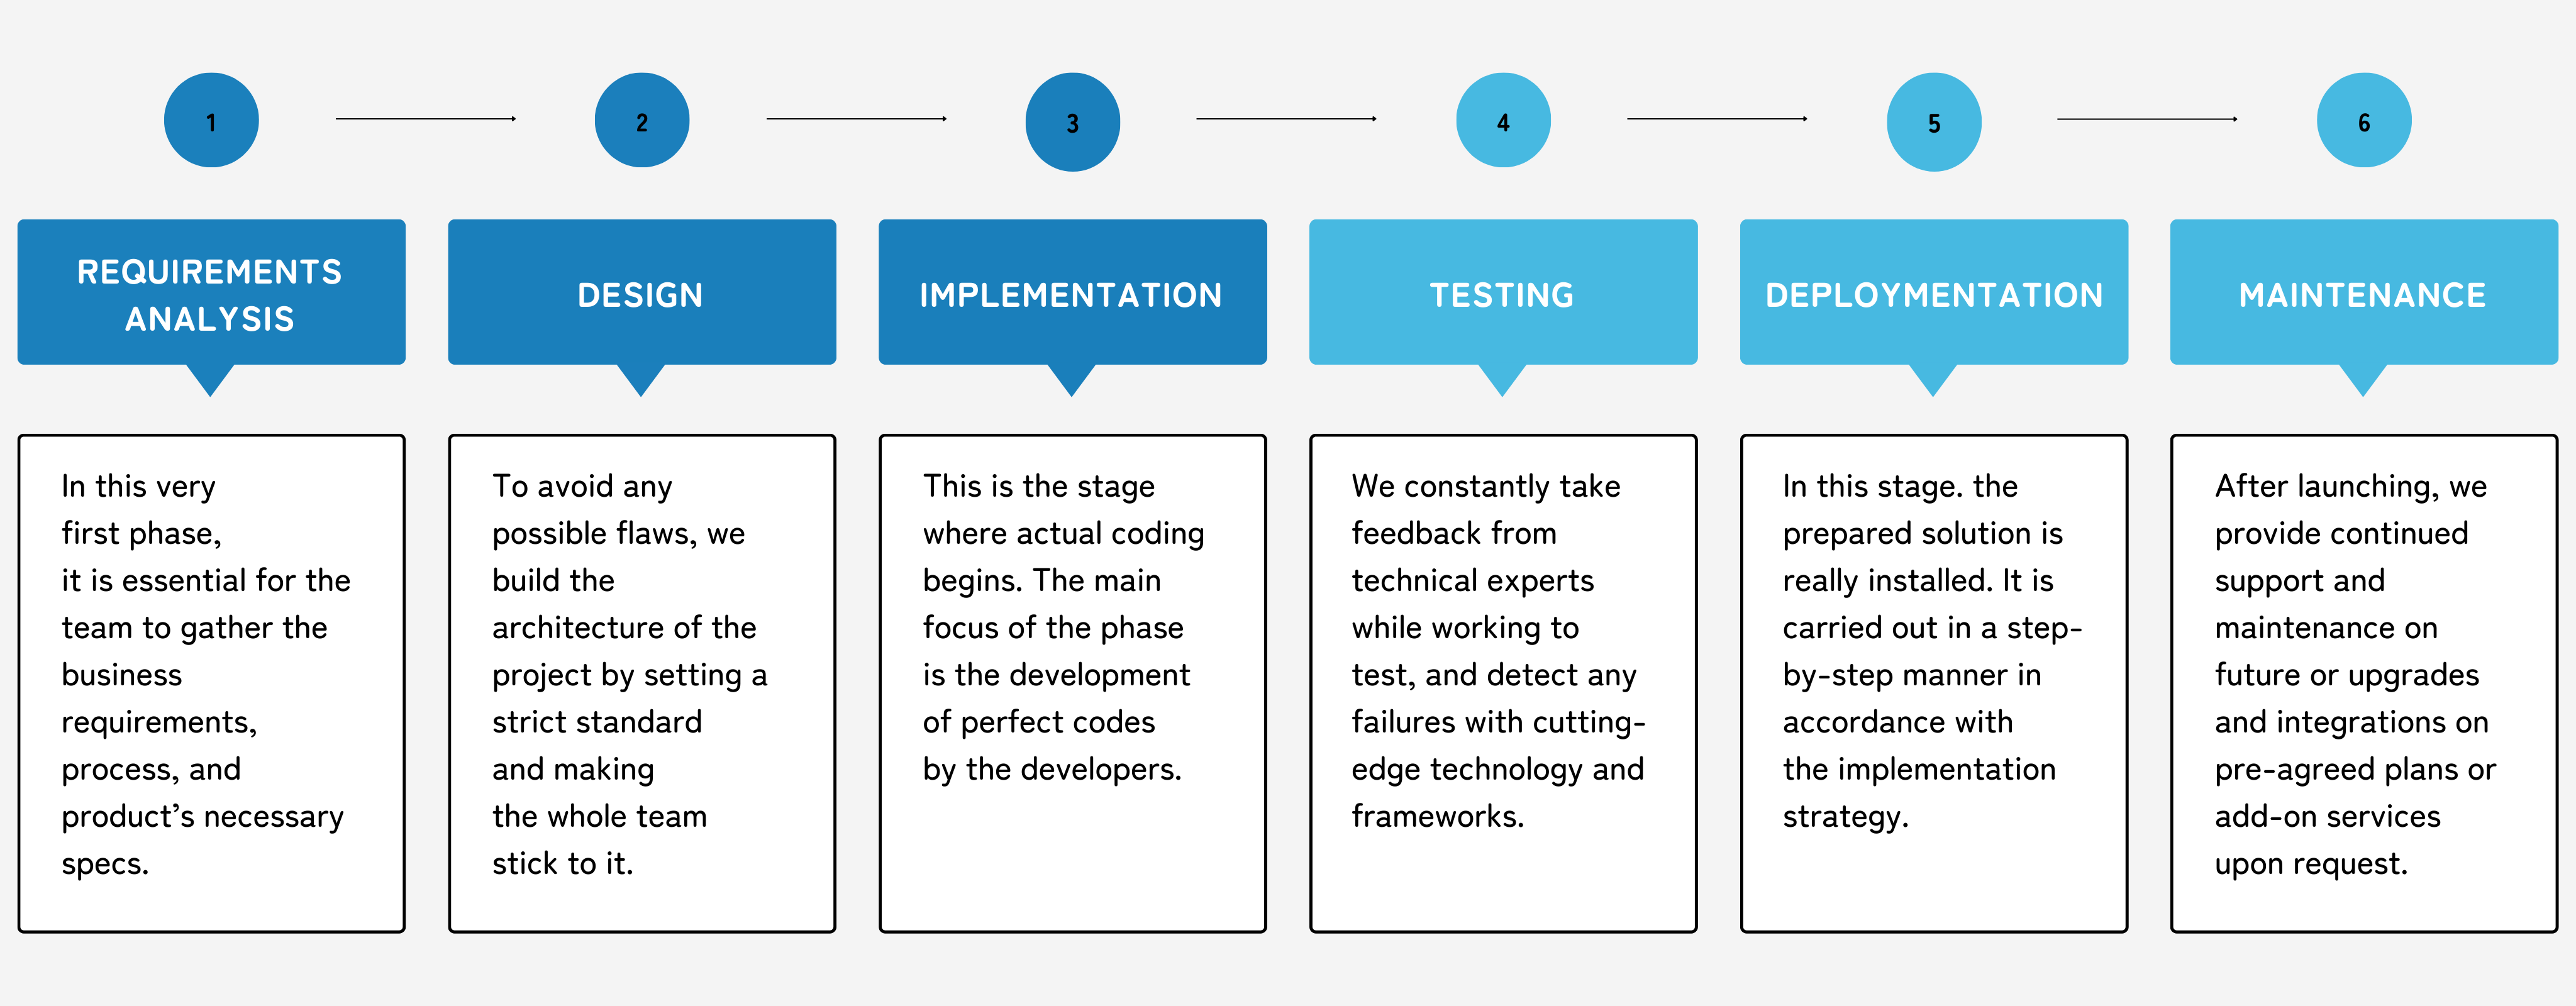Click the dark blue circle numbered 3
Viewport: 2576px width, 1006px height.
1072,122
